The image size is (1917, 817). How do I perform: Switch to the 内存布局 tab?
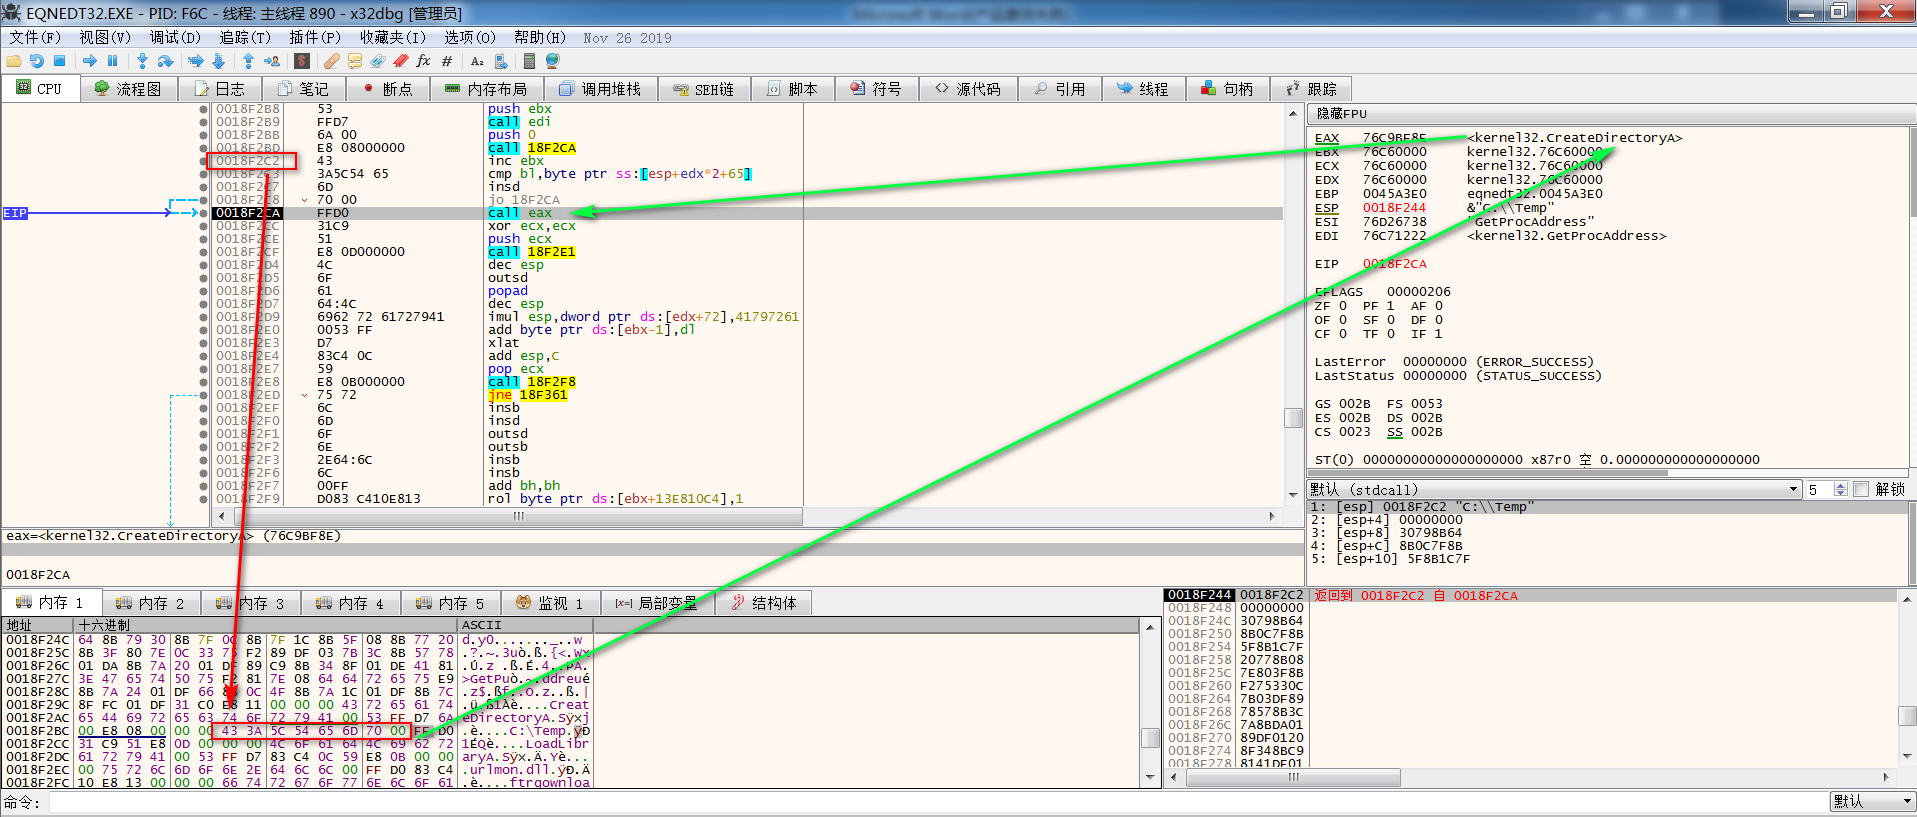(486, 89)
